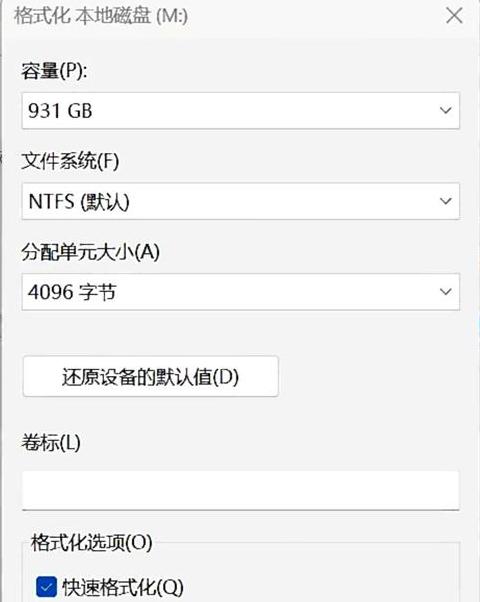Open the 容量 dropdown showing 931 GB
Screen dimensions: 480x602
pyautogui.click(x=241, y=111)
